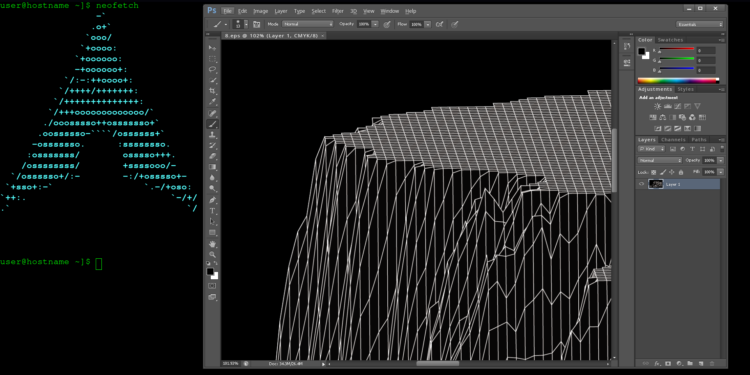The height and width of the screenshot is (375, 750).
Task: Add a Brightness/Contrast adjustment
Action: tap(658, 106)
